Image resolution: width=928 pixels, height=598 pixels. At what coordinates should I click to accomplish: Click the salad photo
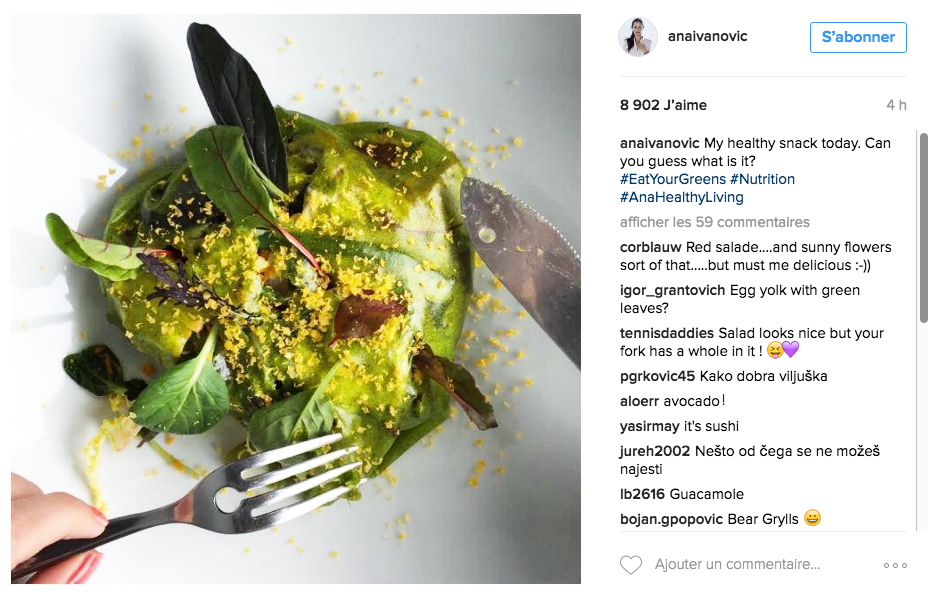[296, 299]
